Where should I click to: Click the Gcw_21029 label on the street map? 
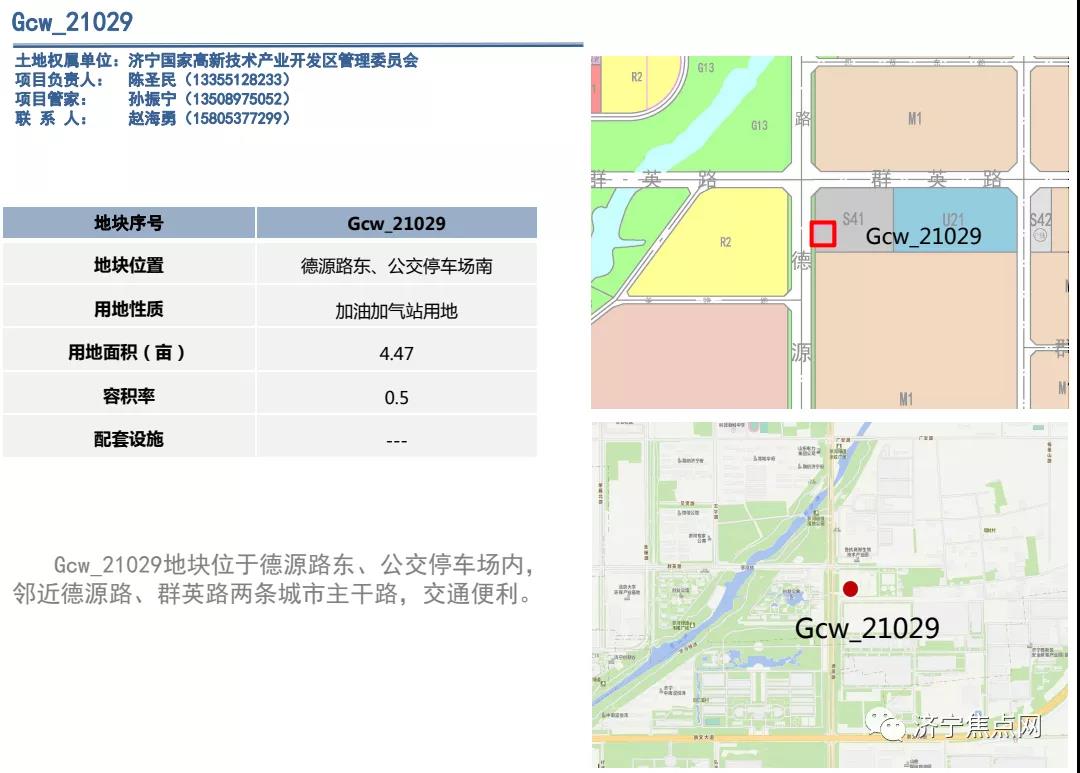pos(866,628)
